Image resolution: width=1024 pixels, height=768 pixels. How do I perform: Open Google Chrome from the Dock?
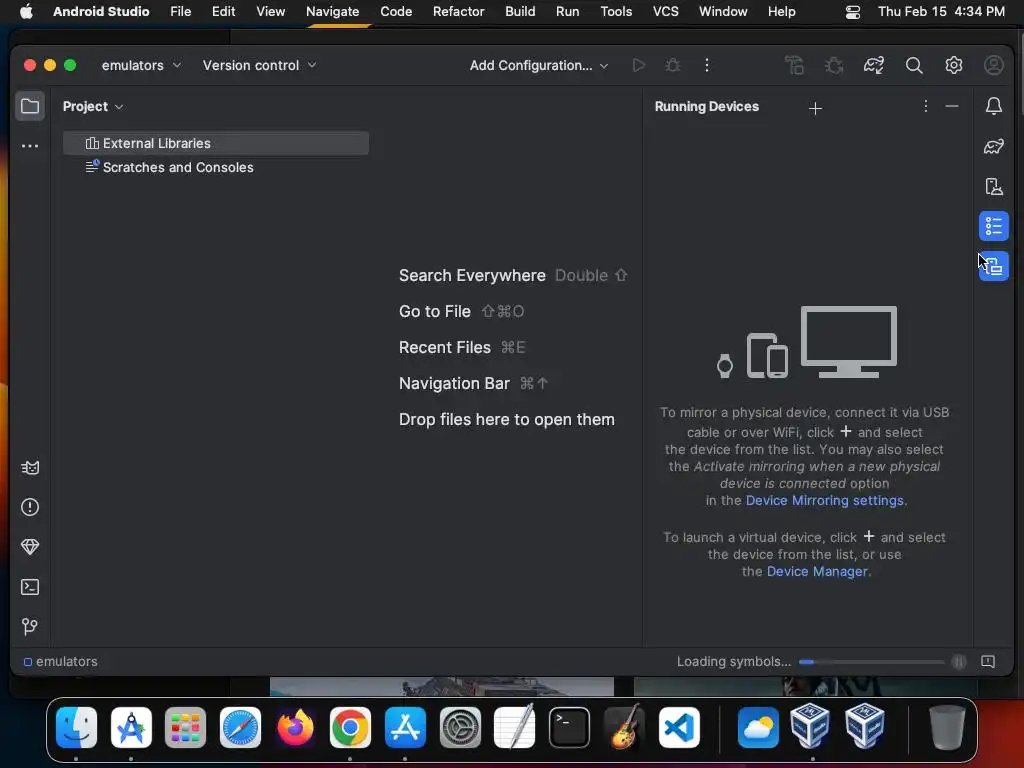pos(350,727)
